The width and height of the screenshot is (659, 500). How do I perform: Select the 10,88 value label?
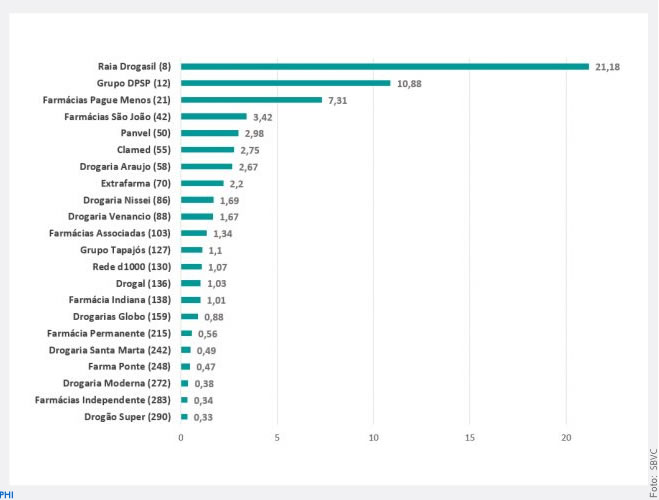pos(409,84)
